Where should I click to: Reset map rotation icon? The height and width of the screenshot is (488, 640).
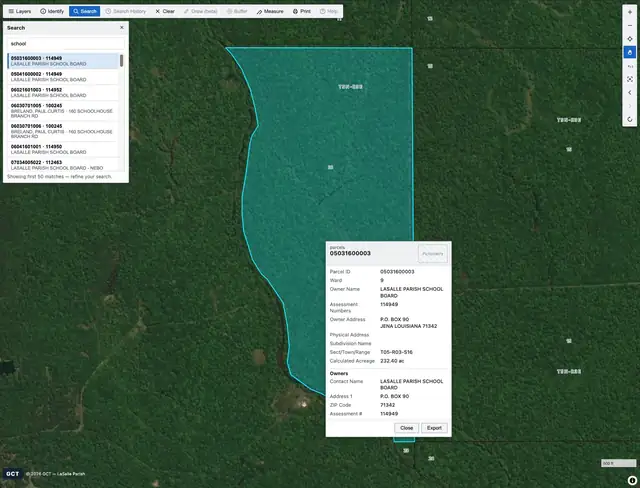(x=630, y=120)
